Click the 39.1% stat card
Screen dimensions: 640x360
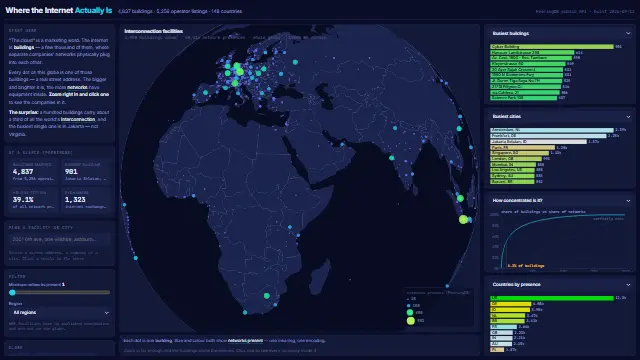point(33,200)
